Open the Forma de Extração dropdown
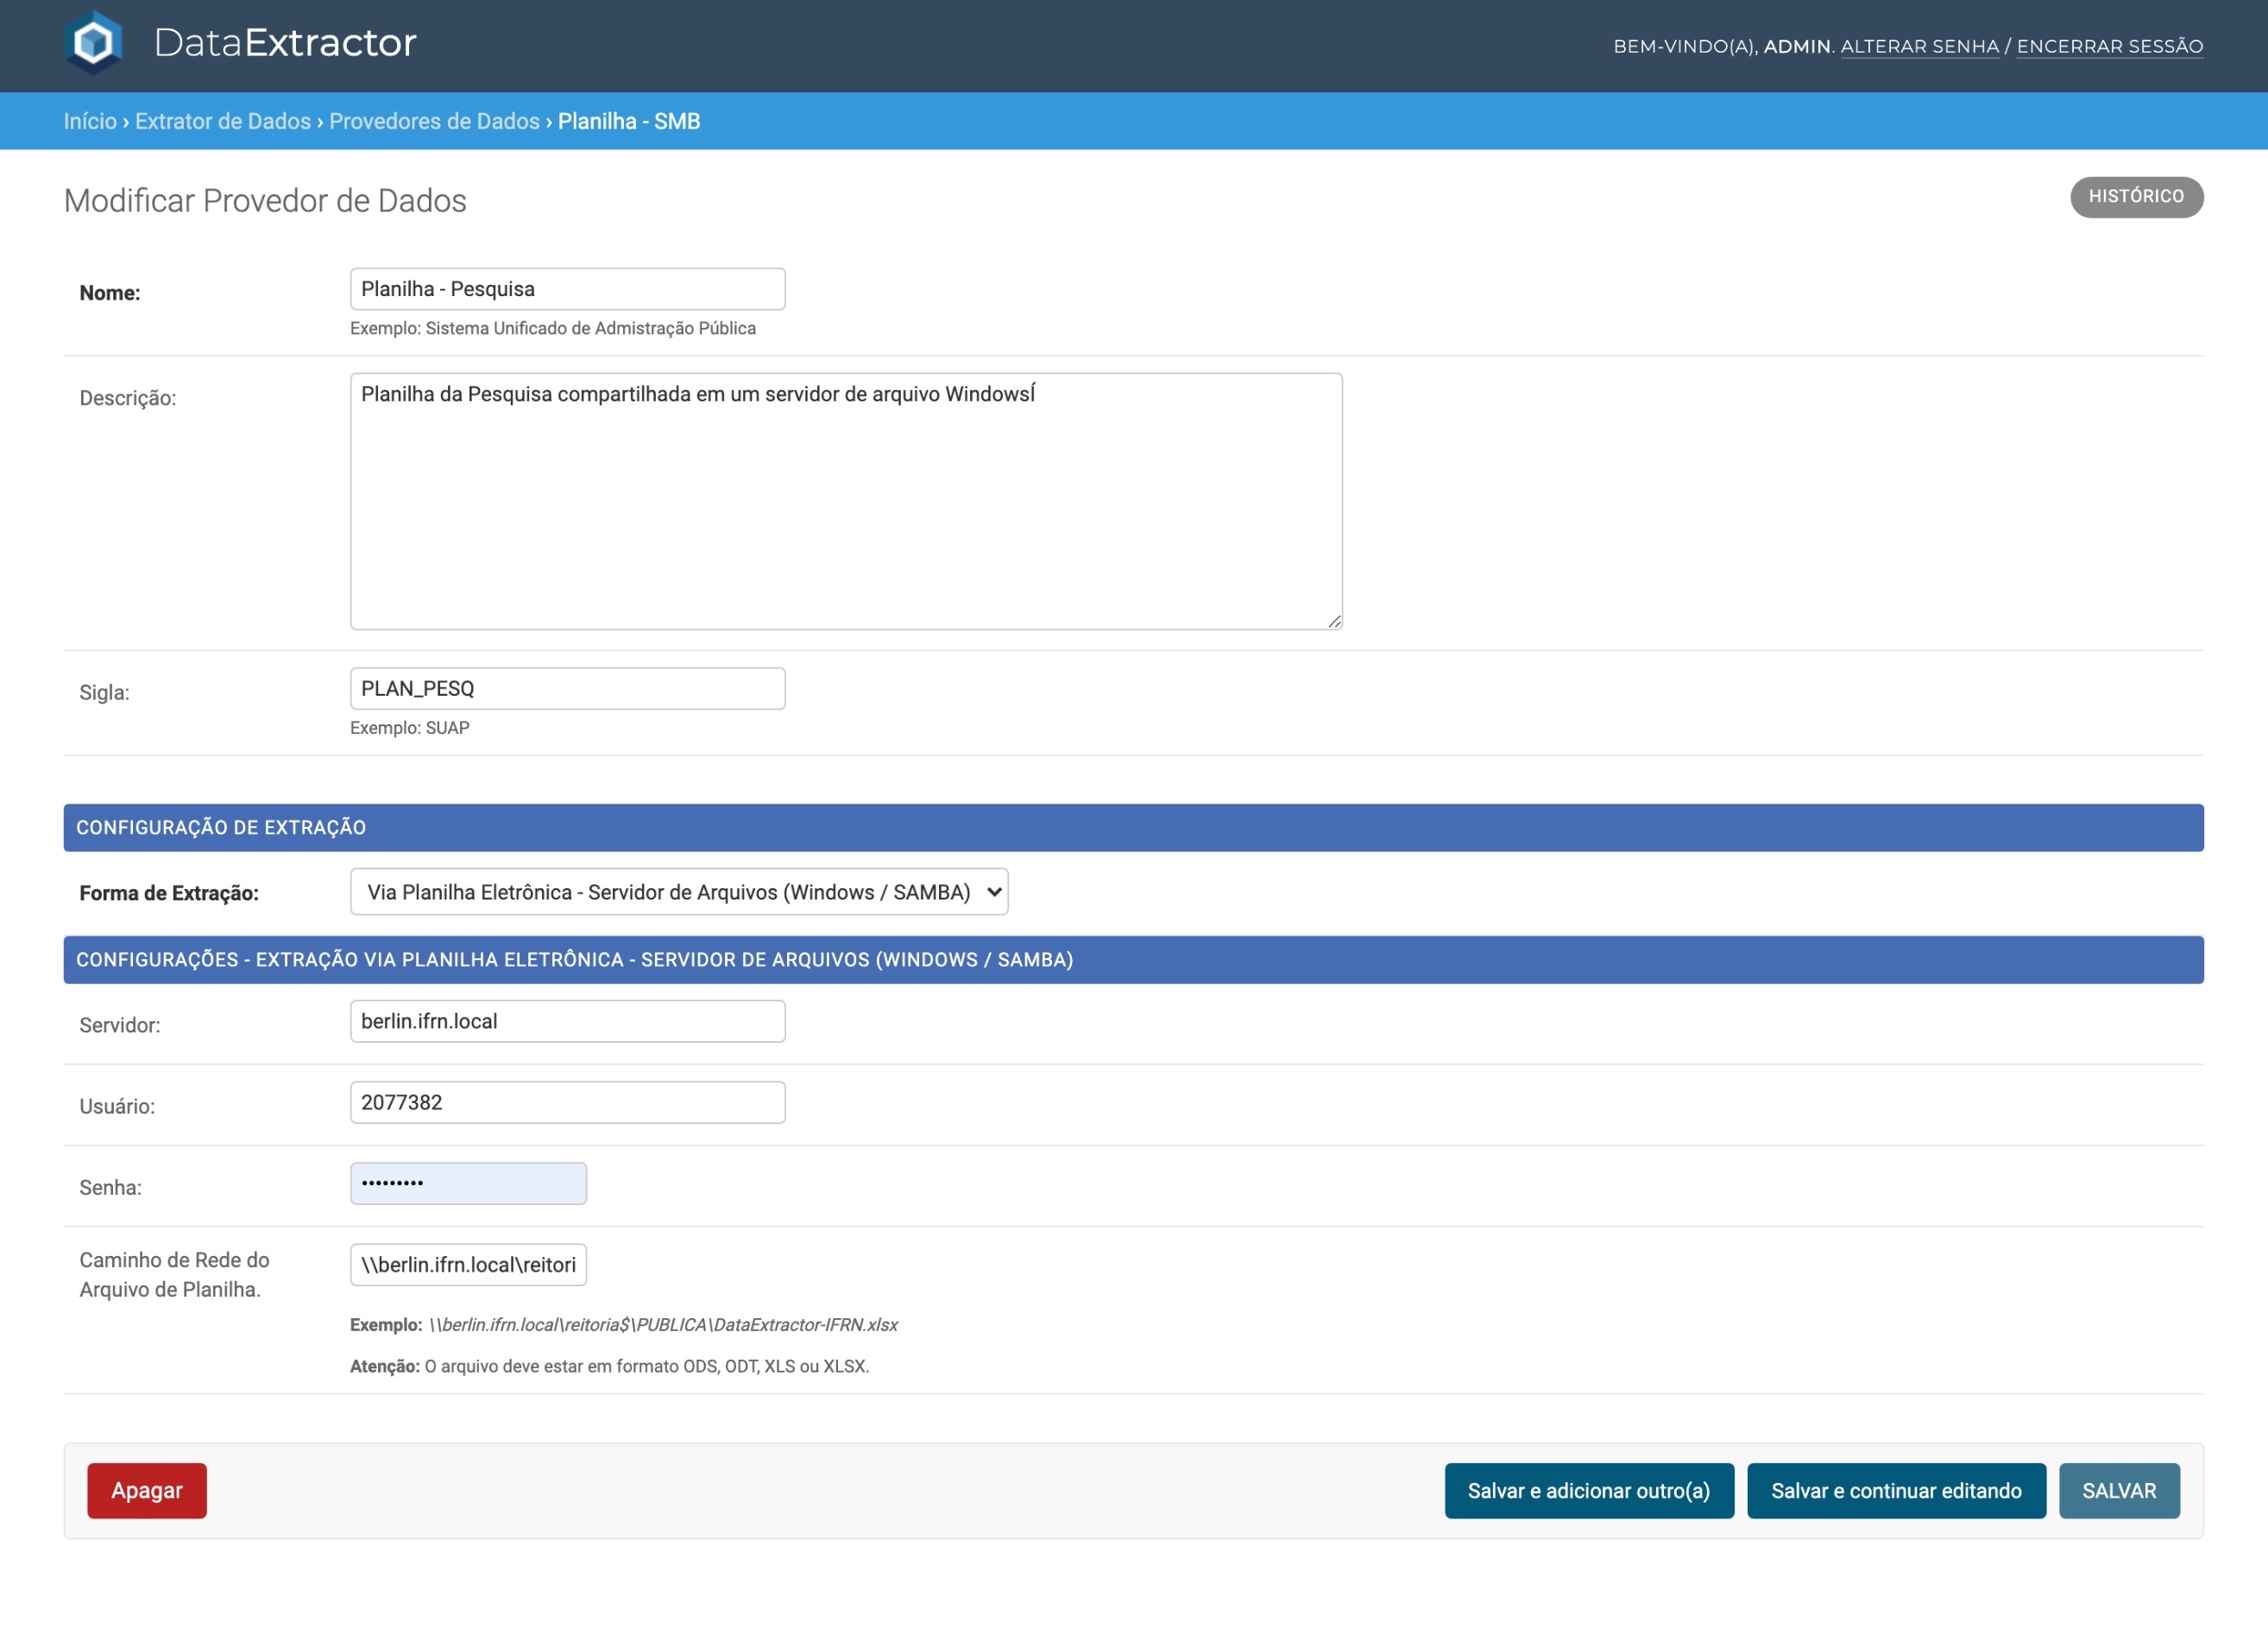The image size is (2268, 1635). coord(679,891)
